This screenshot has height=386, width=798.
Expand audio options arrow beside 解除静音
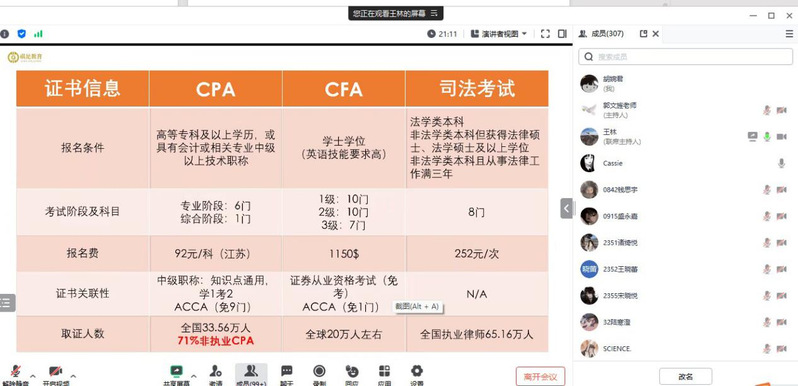[33, 376]
